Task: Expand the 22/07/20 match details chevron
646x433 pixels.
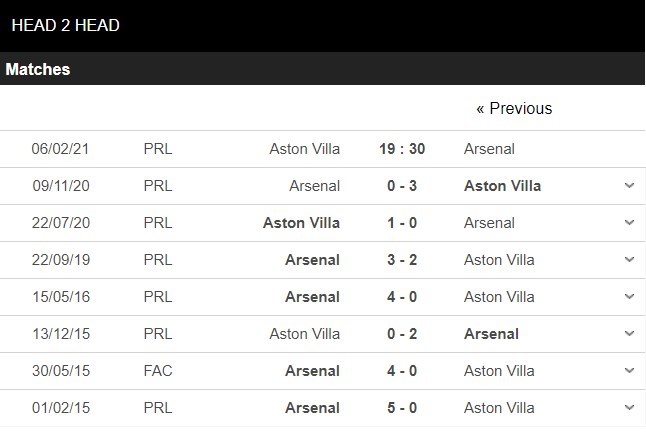Action: coord(629,223)
